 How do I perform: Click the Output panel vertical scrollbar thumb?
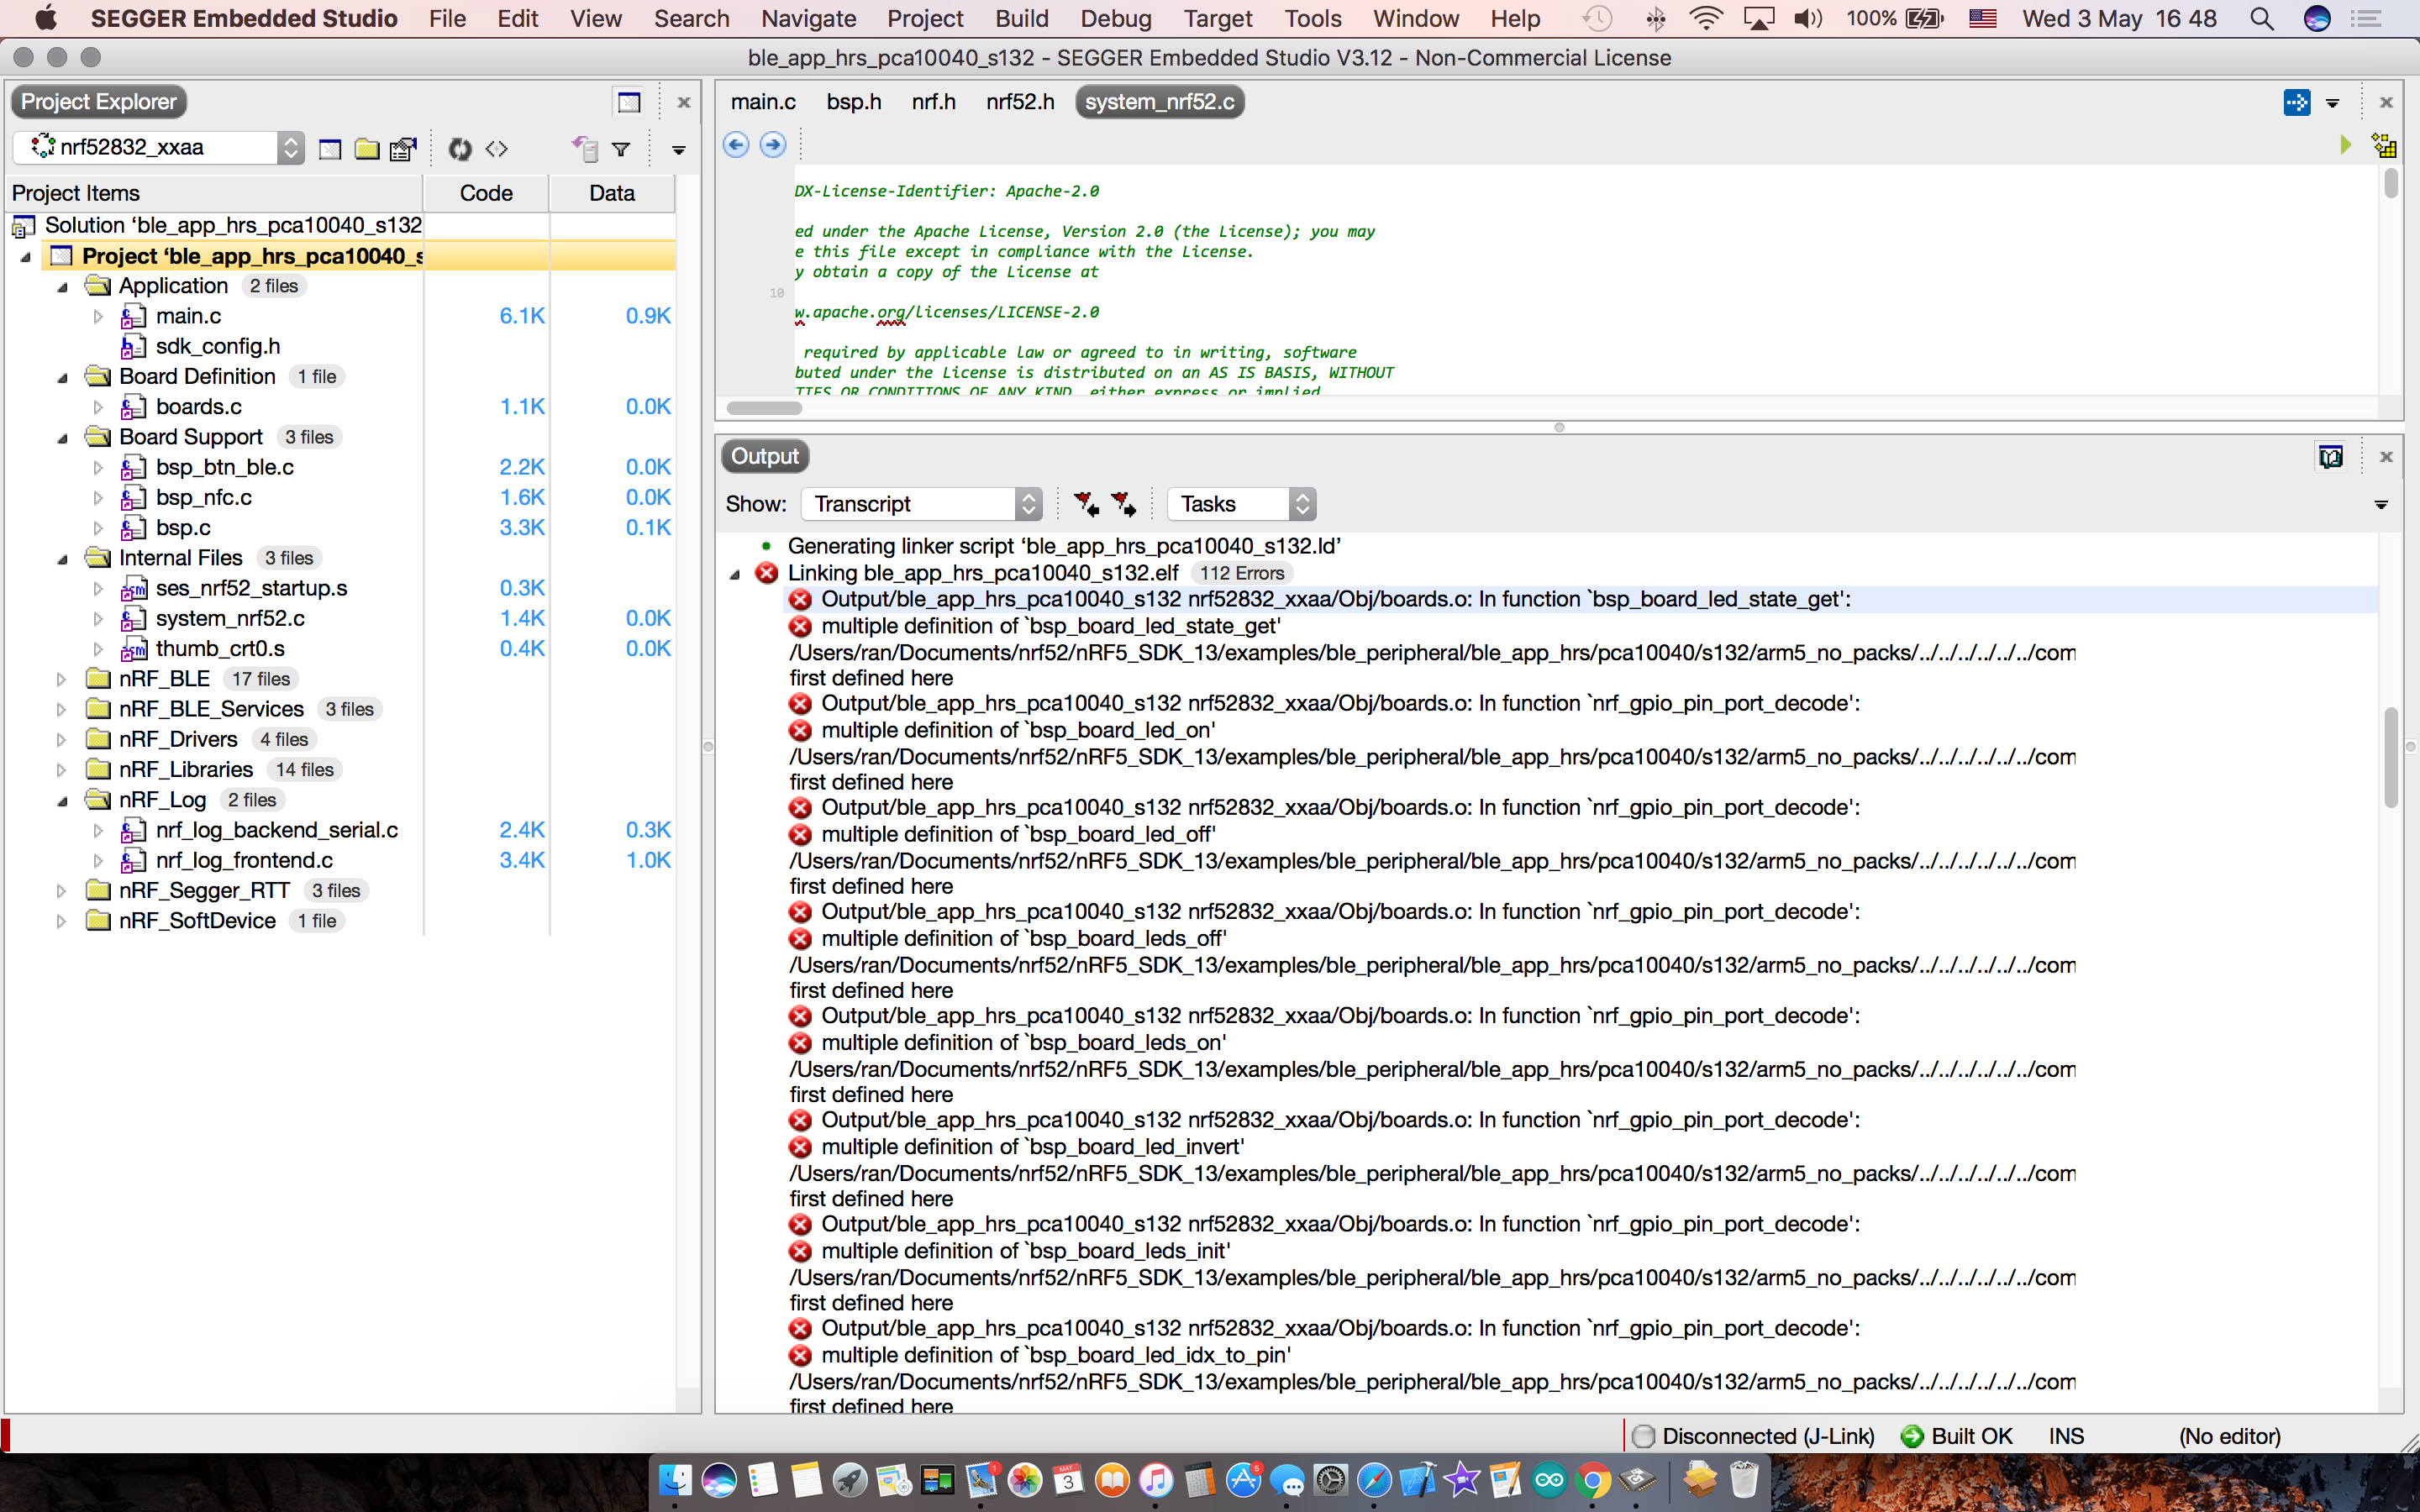click(2391, 757)
